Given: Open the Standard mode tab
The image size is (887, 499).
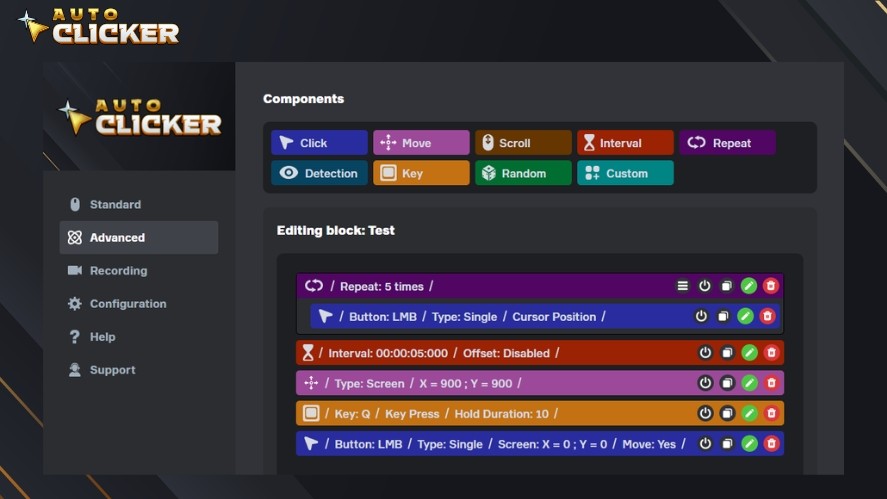Looking at the screenshot, I should (x=139, y=204).
